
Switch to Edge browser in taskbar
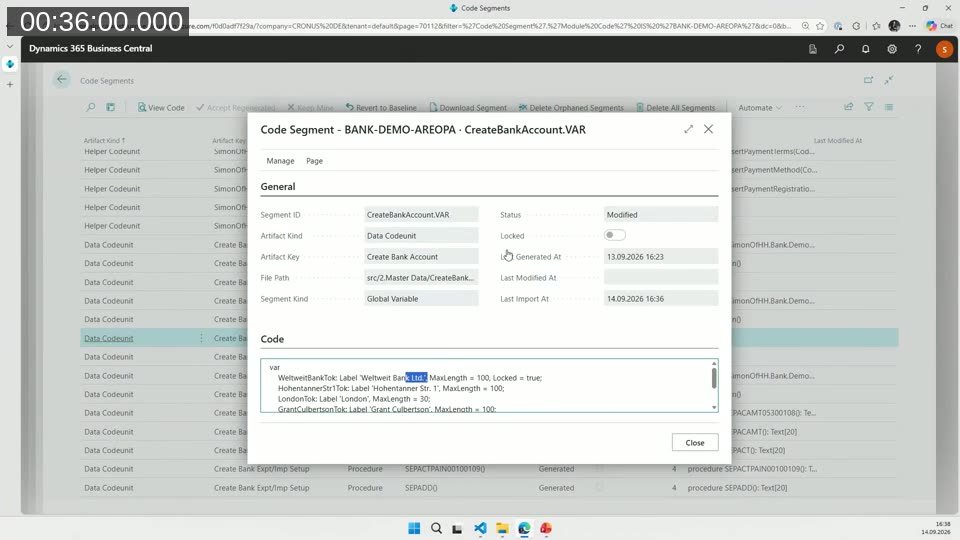click(524, 528)
